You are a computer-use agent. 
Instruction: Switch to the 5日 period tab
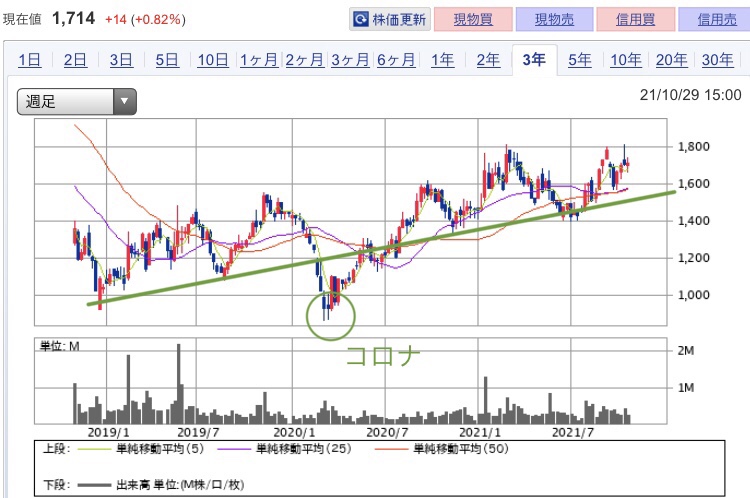coord(167,60)
